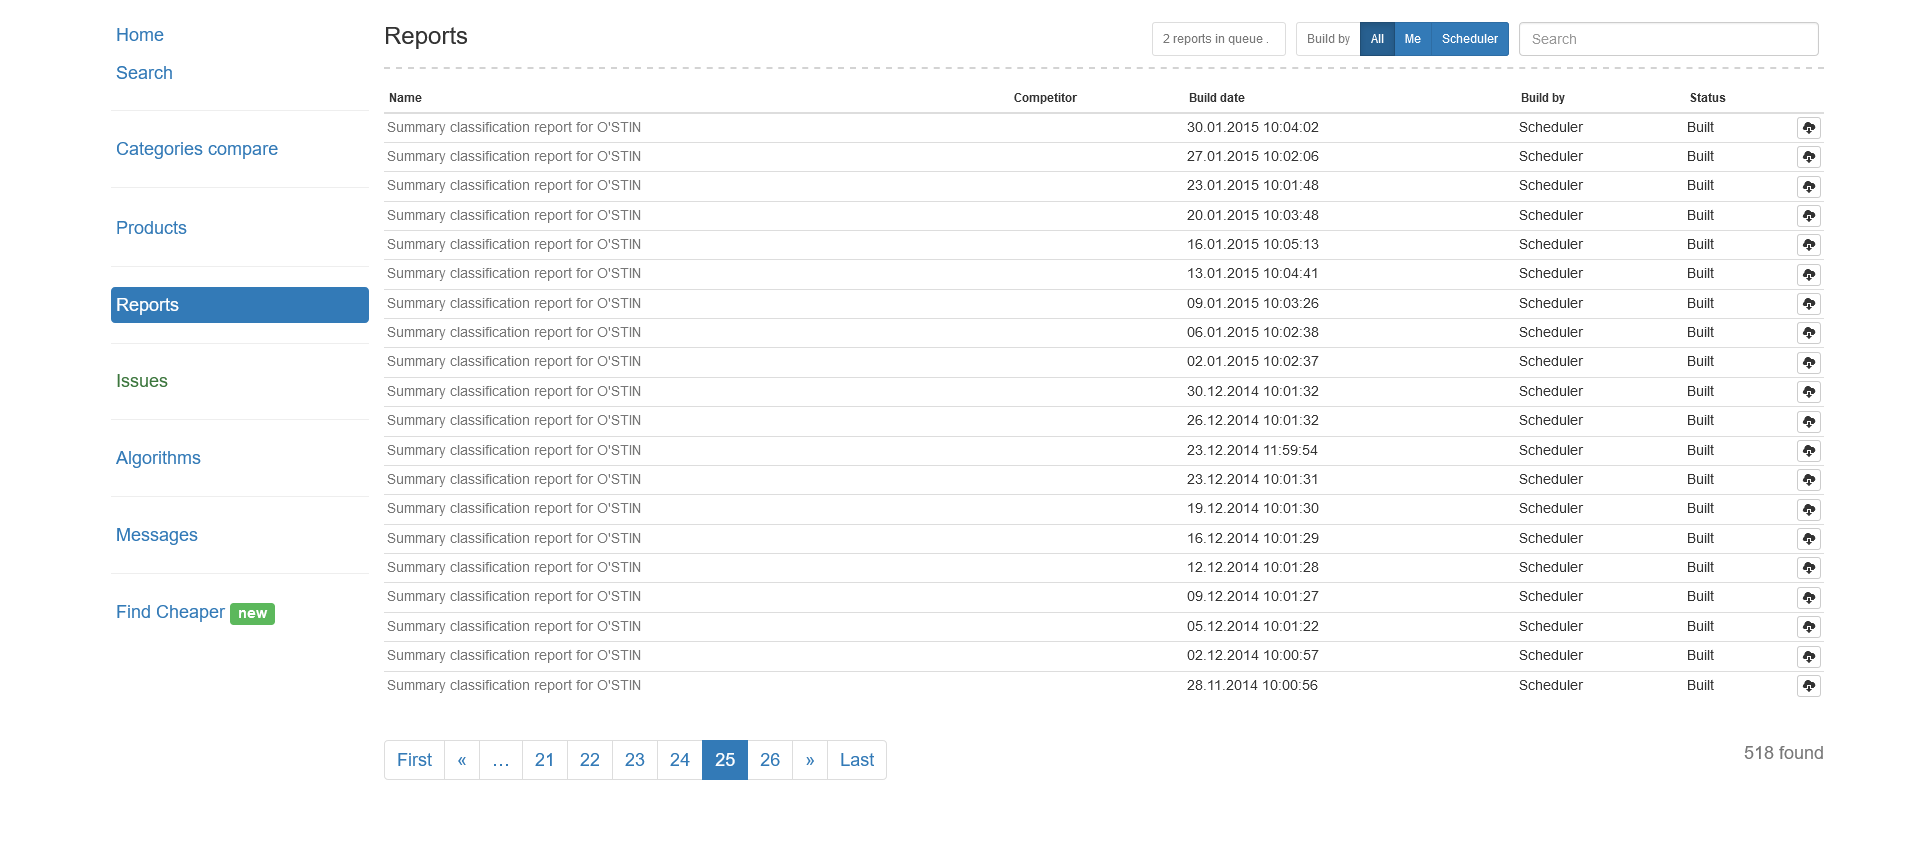
Task: Download the report built 05.12.2014 10:01:22
Action: 1808,627
